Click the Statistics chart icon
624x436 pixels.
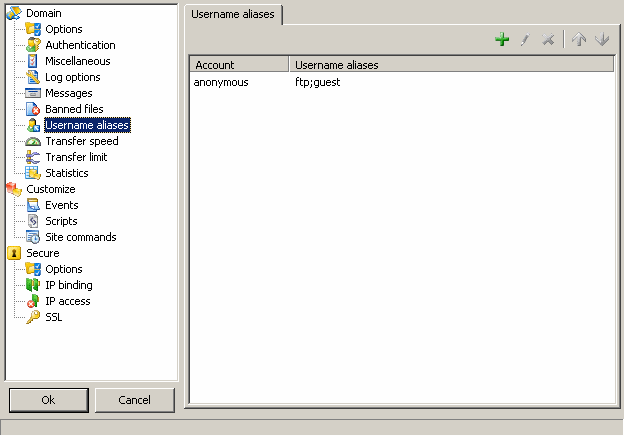pyautogui.click(x=33, y=173)
